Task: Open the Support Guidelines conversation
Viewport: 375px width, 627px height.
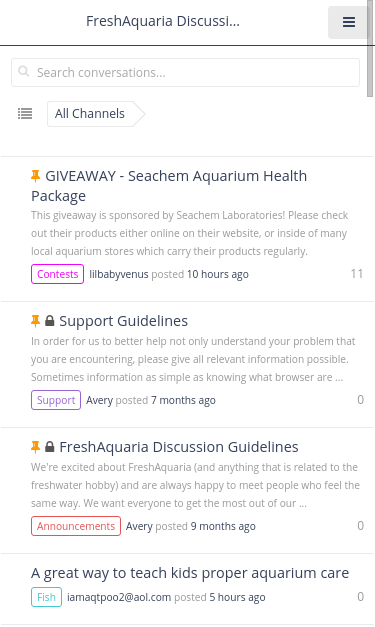Action: pos(124,321)
